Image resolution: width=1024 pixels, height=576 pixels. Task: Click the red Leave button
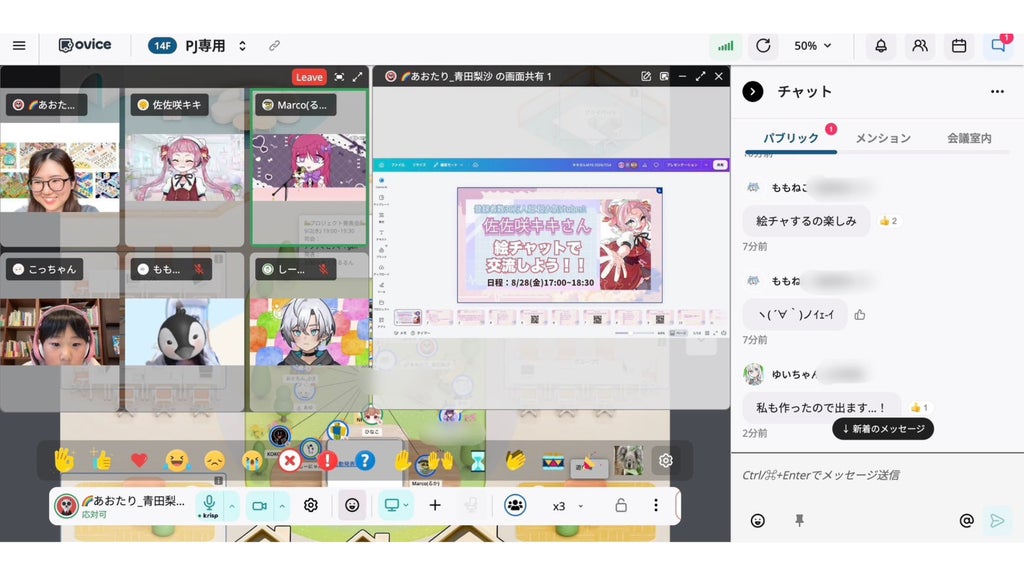[x=309, y=77]
